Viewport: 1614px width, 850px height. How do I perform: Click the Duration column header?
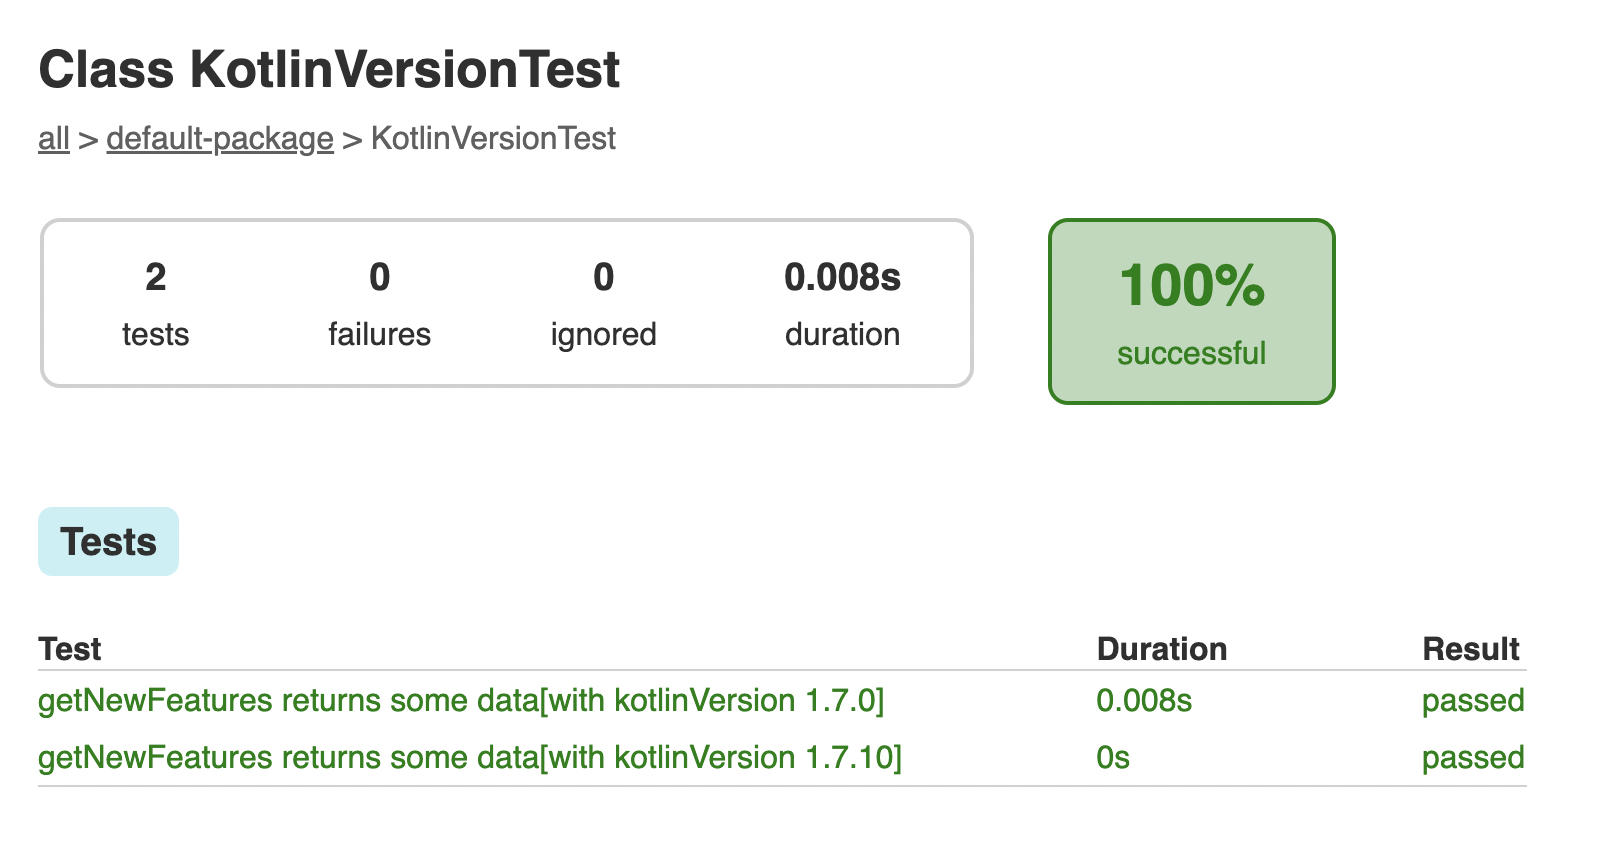click(x=1162, y=649)
